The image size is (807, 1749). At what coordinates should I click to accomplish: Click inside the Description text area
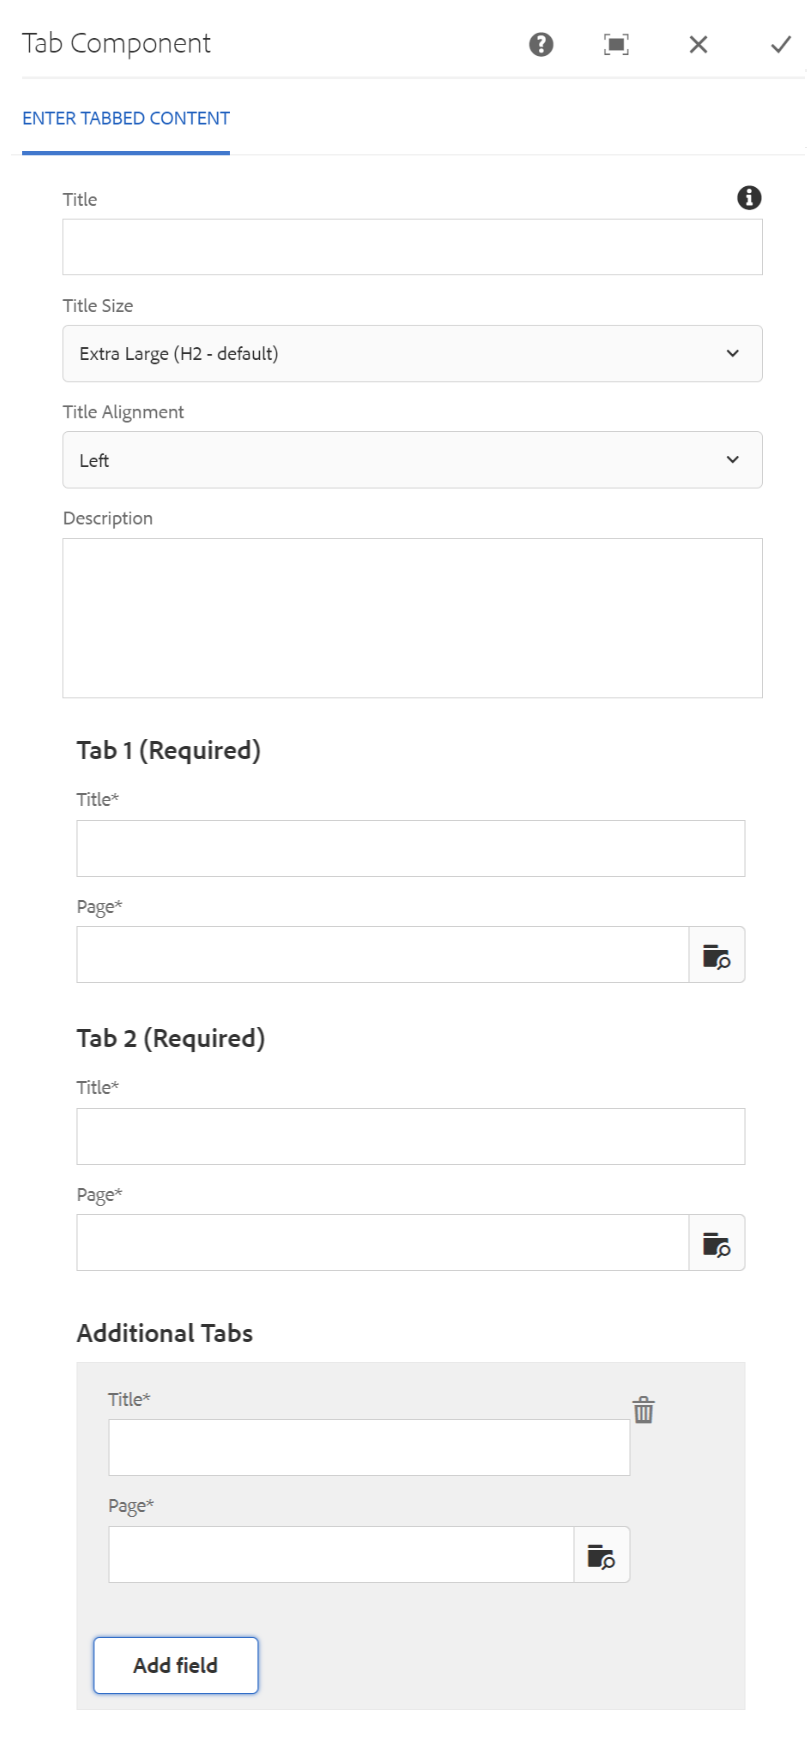[412, 615]
